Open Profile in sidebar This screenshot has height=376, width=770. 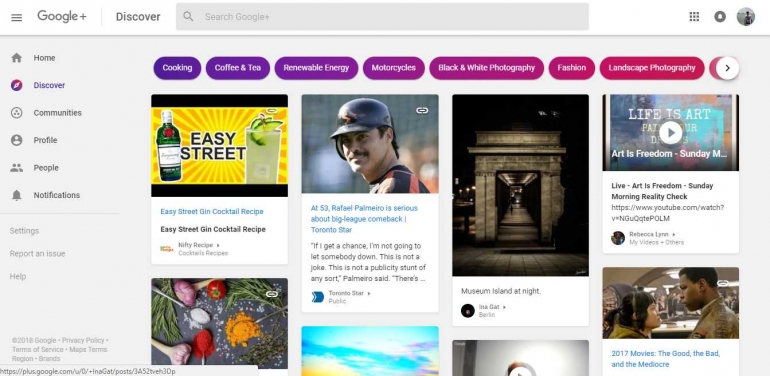pos(45,140)
